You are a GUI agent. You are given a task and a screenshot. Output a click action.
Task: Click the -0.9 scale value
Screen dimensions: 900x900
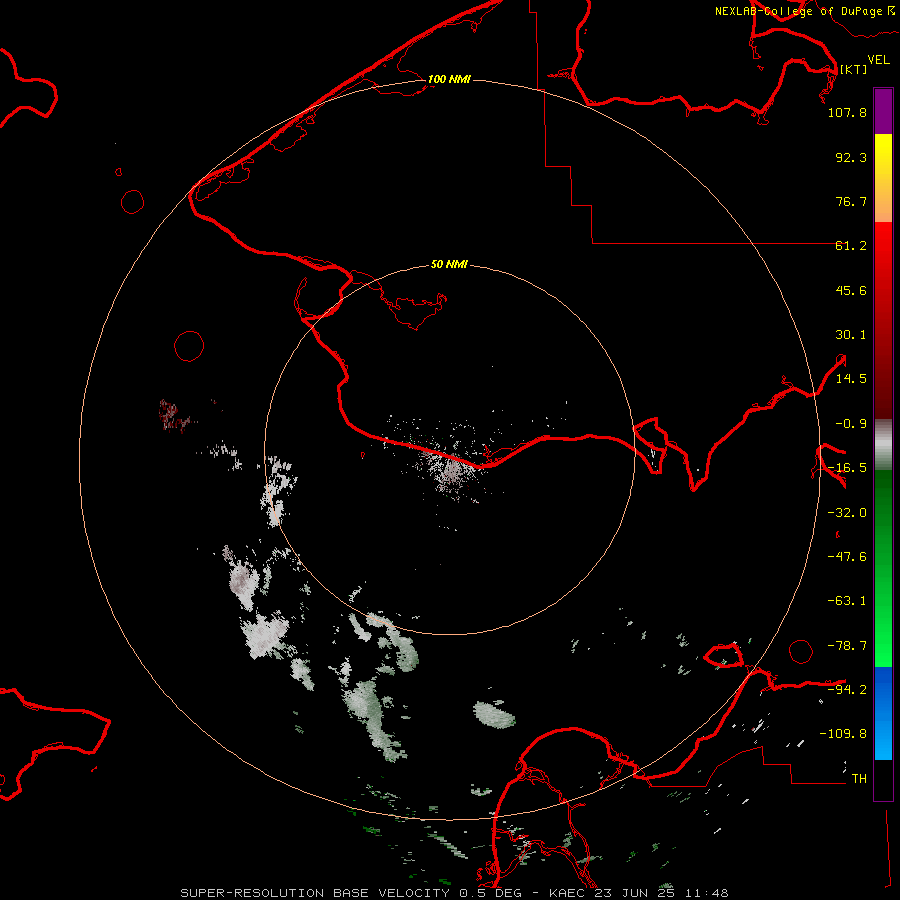(x=851, y=424)
